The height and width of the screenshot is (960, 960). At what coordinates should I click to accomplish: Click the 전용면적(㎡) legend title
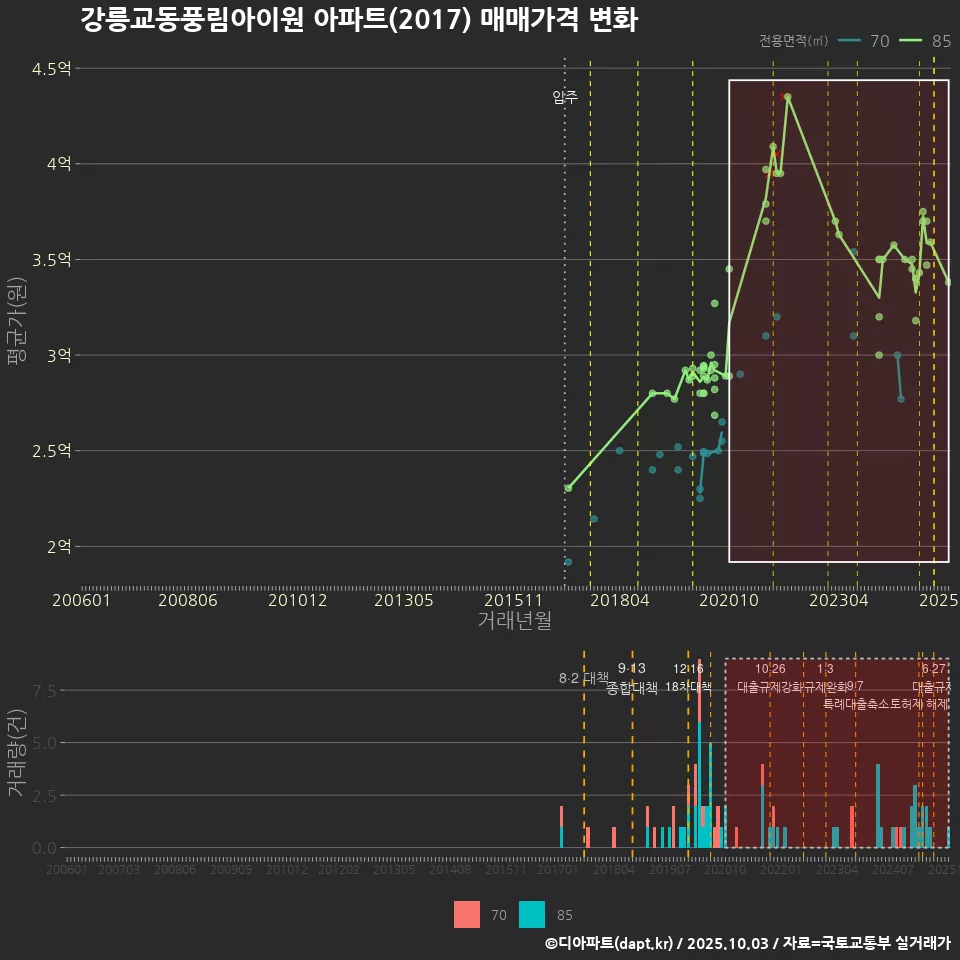pos(793,41)
